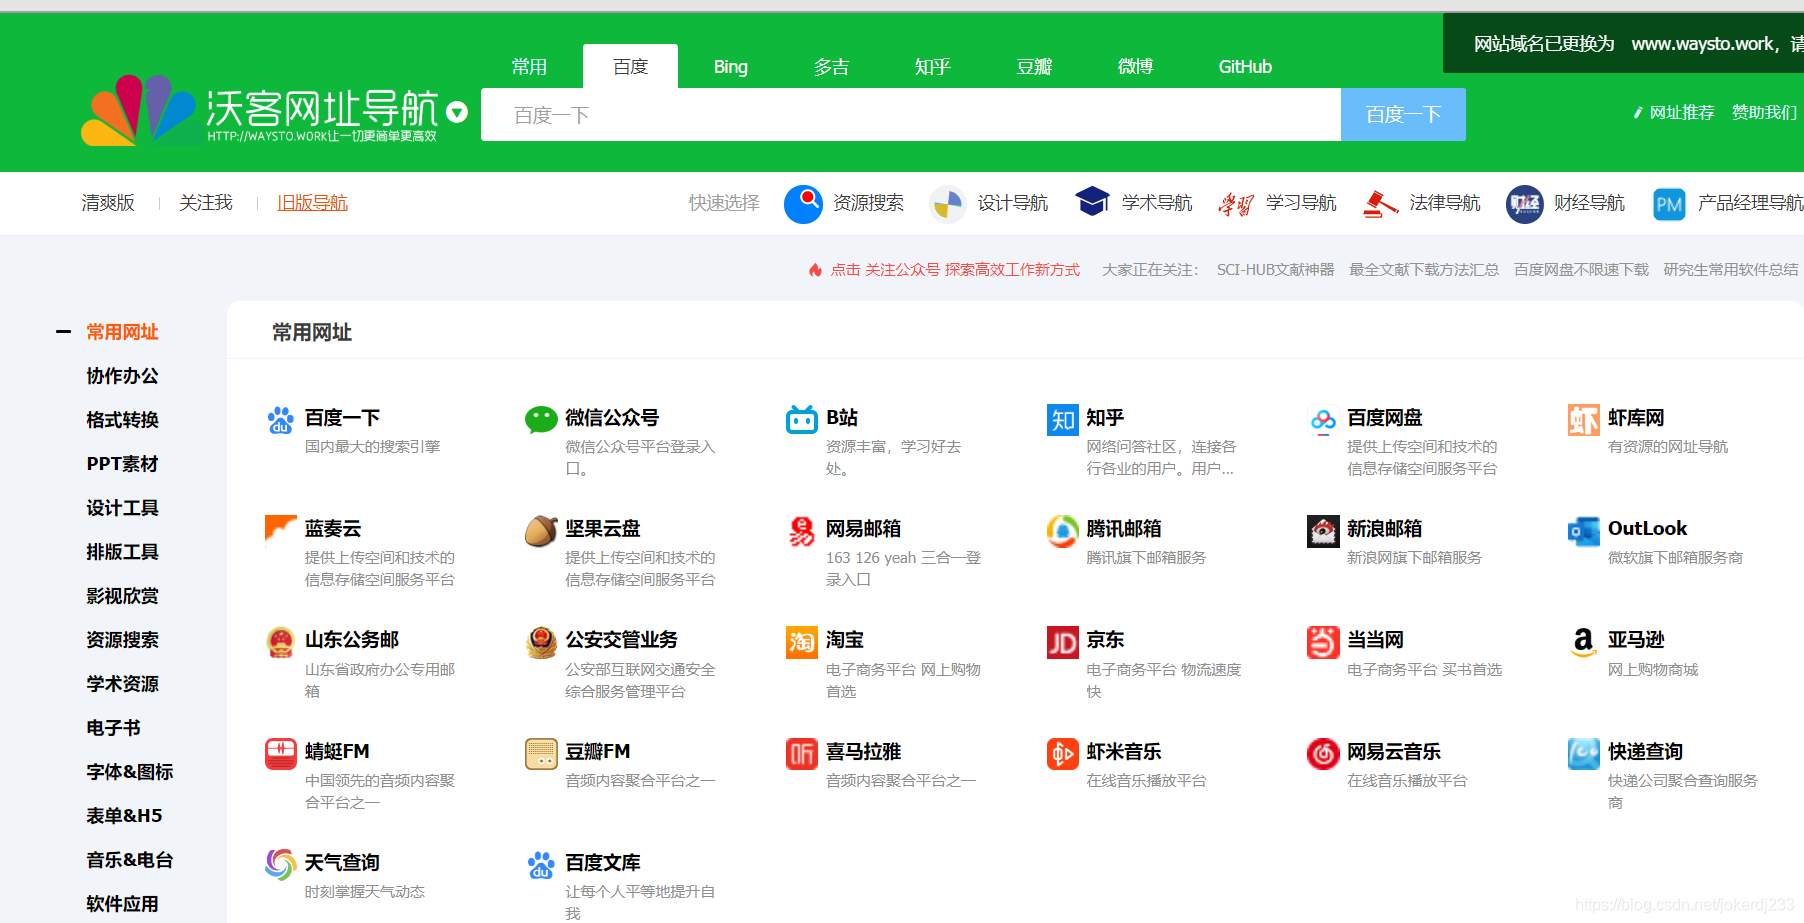
Task: Click the 虾米音乐 orange icon
Action: (x=1062, y=753)
